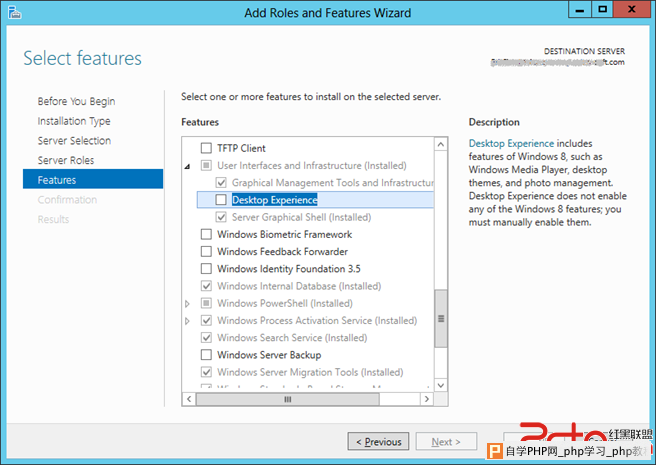Select Windows Server Migration Tools (Installed) row
The image size is (656, 465).
tap(310, 372)
